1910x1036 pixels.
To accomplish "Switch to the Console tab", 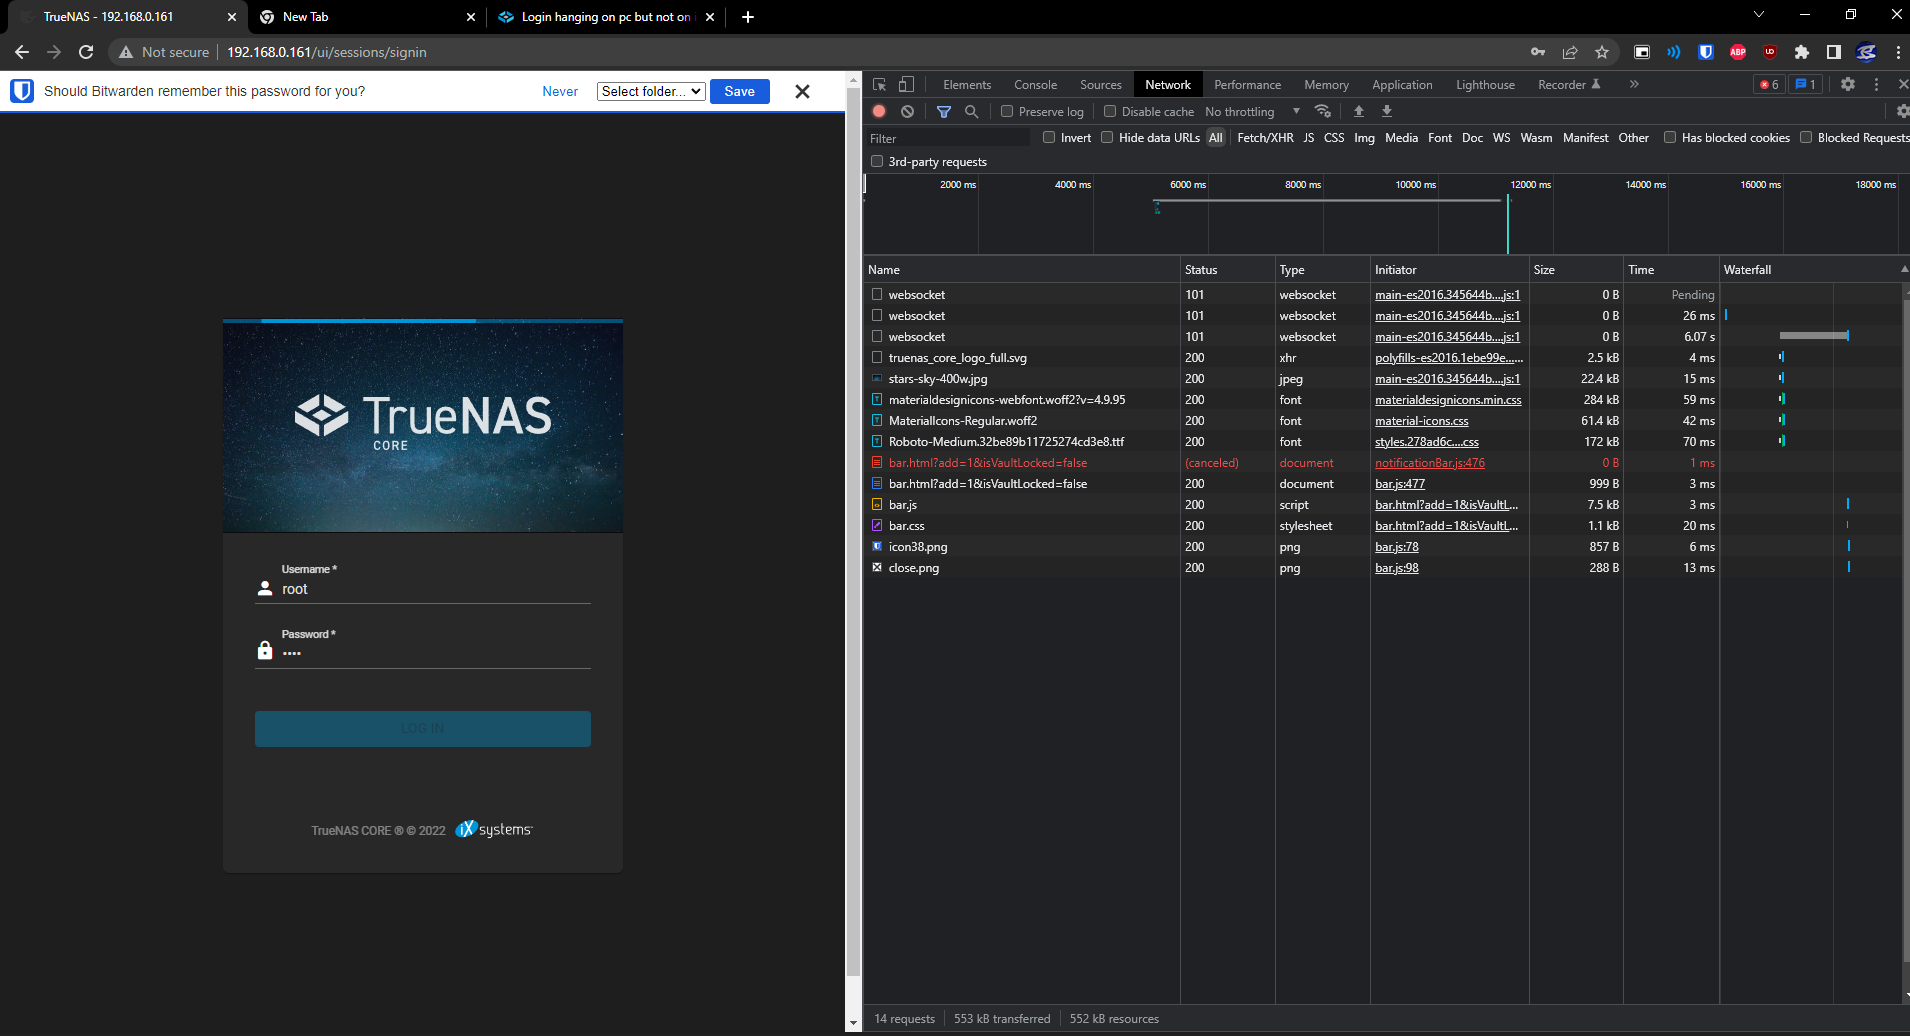I will tap(1035, 85).
